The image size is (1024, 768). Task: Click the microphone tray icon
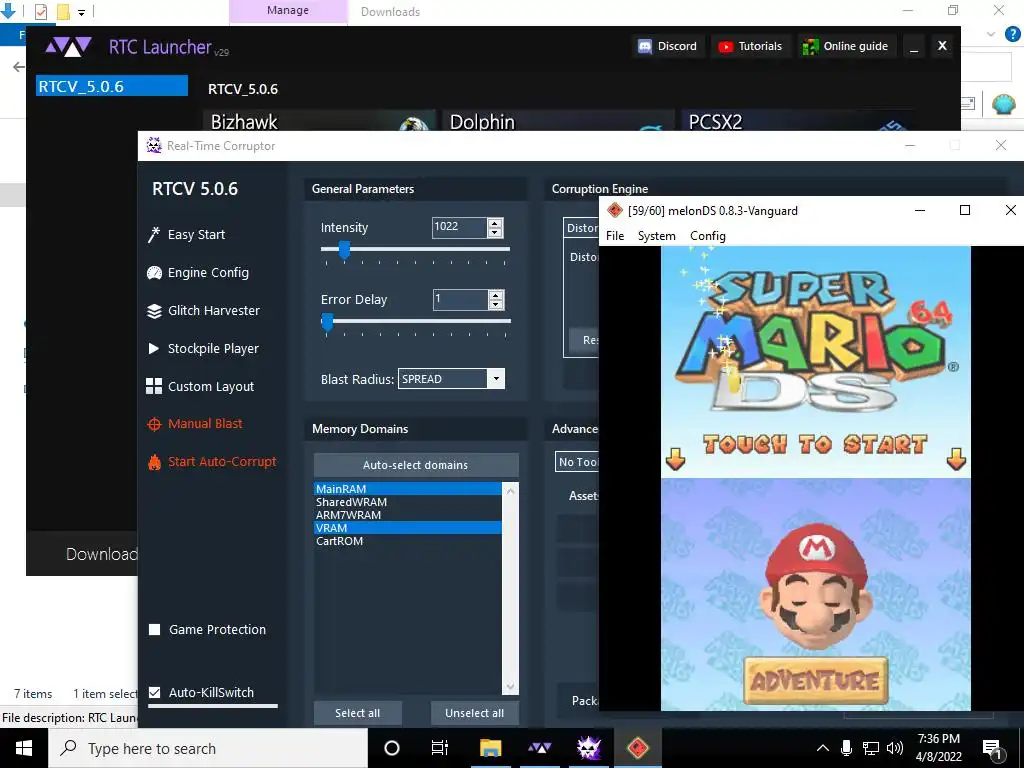coord(846,748)
